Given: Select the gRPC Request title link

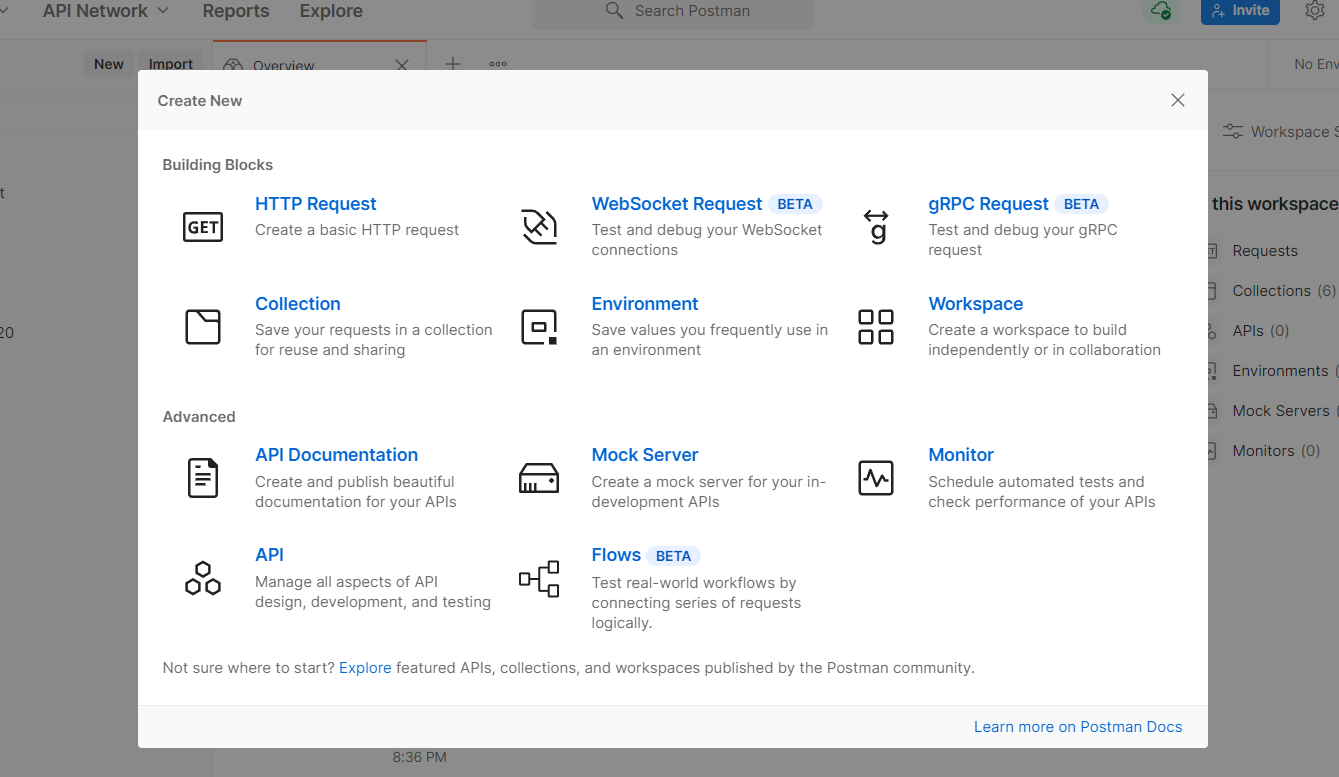Looking at the screenshot, I should click(988, 204).
